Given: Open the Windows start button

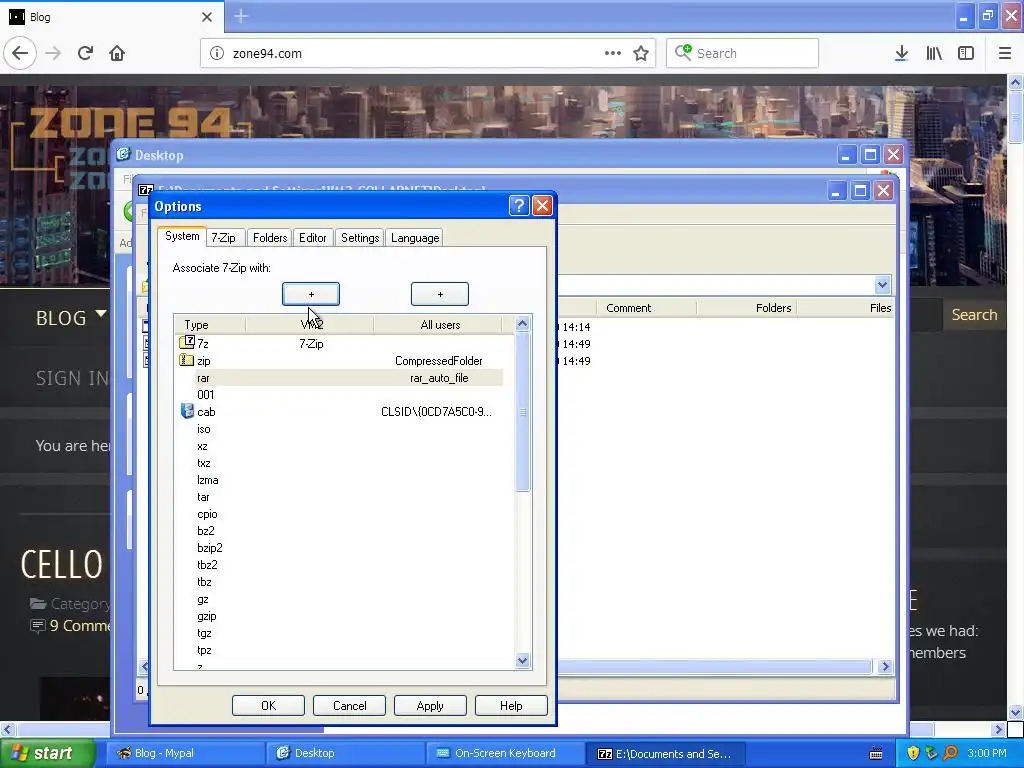Looking at the screenshot, I should 46,753.
